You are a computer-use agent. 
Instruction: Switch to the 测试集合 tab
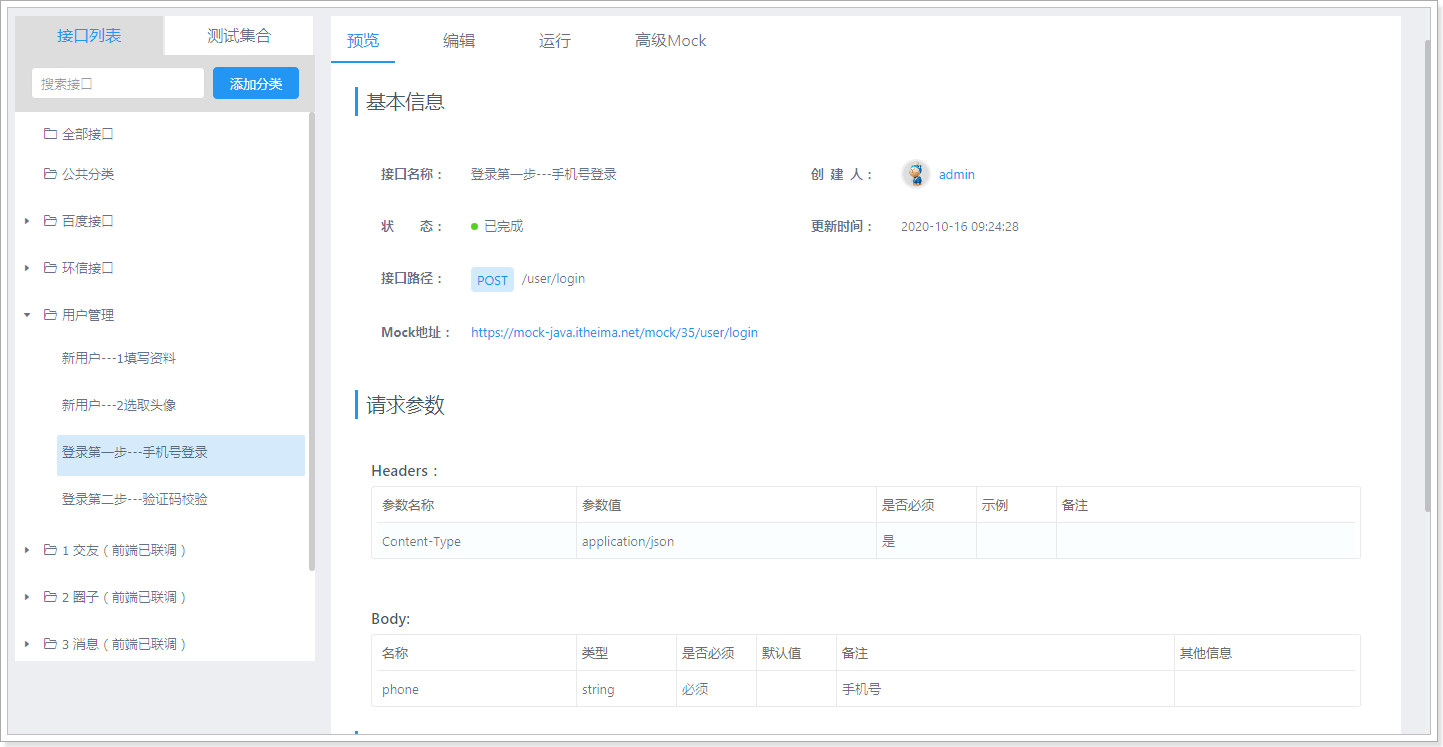(x=240, y=34)
